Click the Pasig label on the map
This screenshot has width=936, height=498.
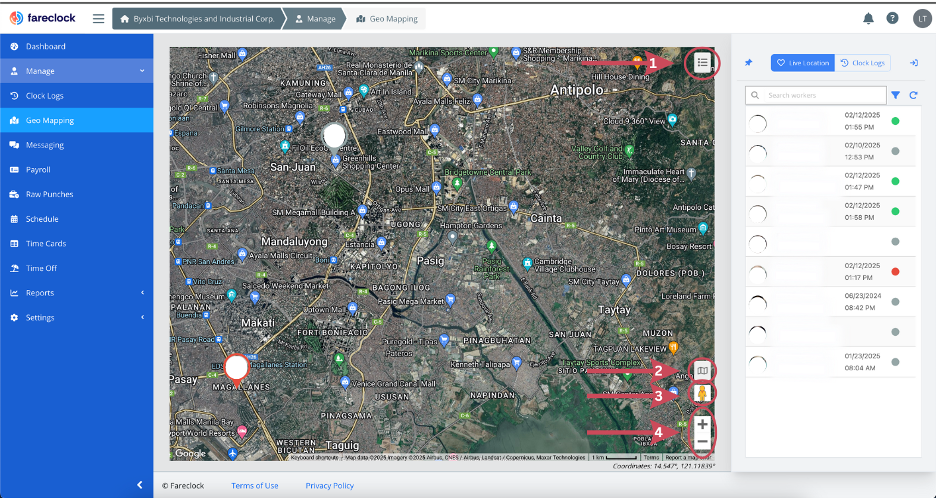click(430, 260)
